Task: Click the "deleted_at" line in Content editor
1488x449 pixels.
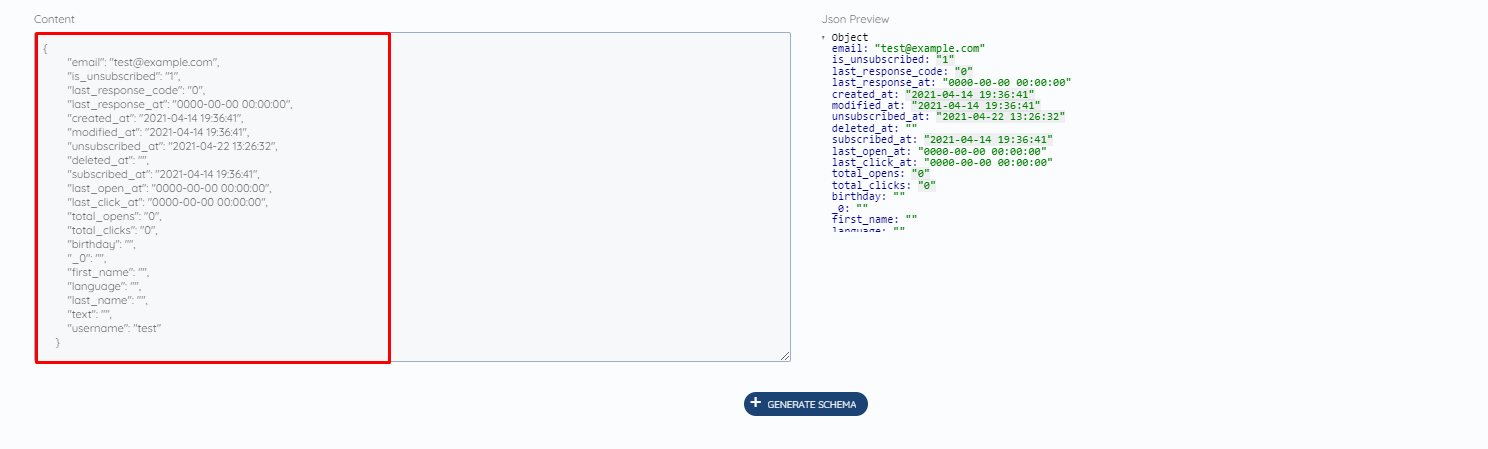Action: pyautogui.click(x=108, y=160)
